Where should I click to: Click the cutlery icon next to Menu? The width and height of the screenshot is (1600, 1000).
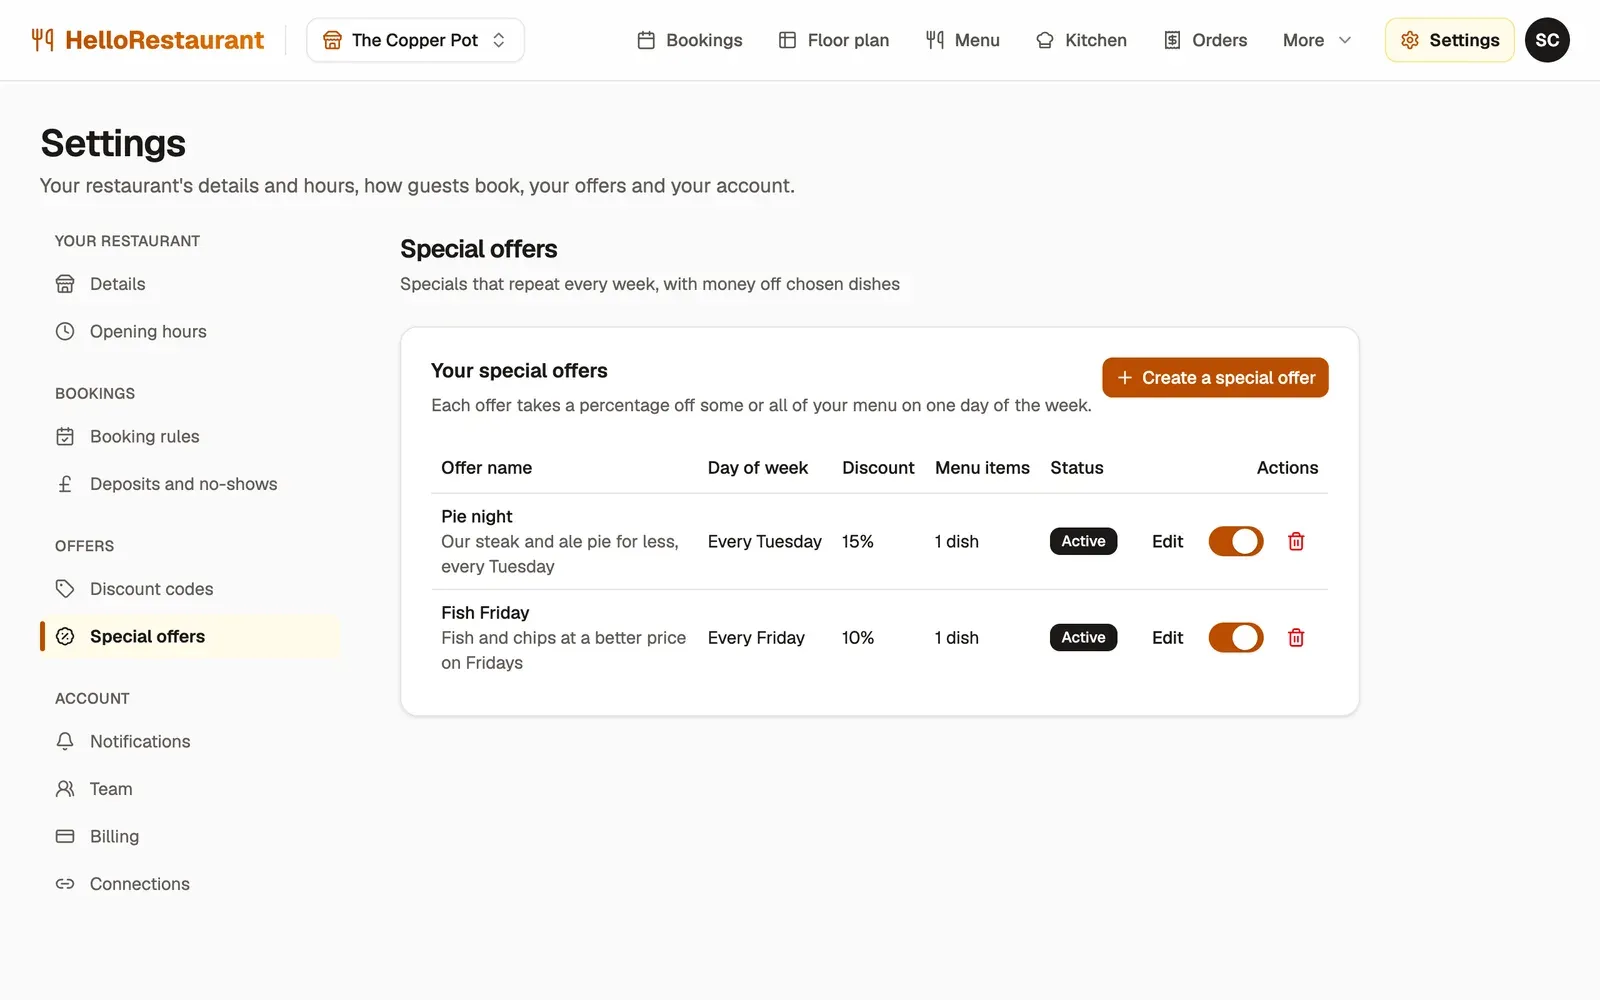935,40
